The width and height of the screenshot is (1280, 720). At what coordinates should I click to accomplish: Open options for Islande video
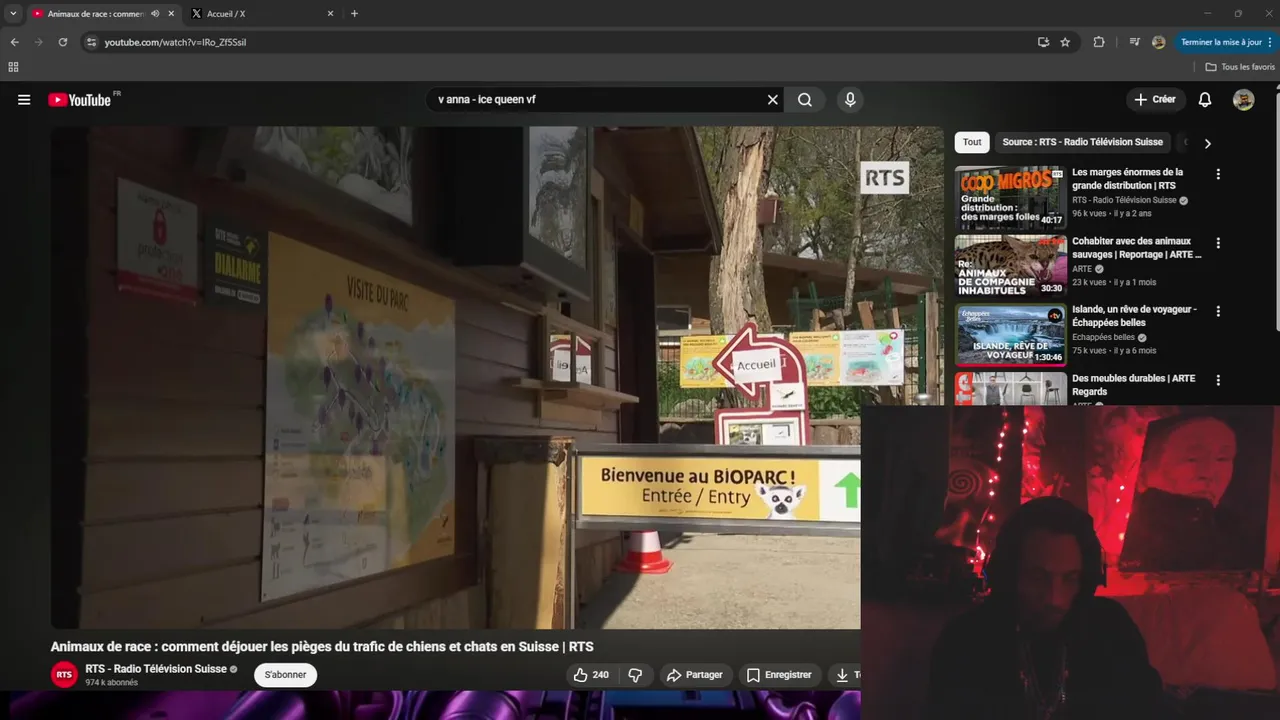tap(1218, 311)
